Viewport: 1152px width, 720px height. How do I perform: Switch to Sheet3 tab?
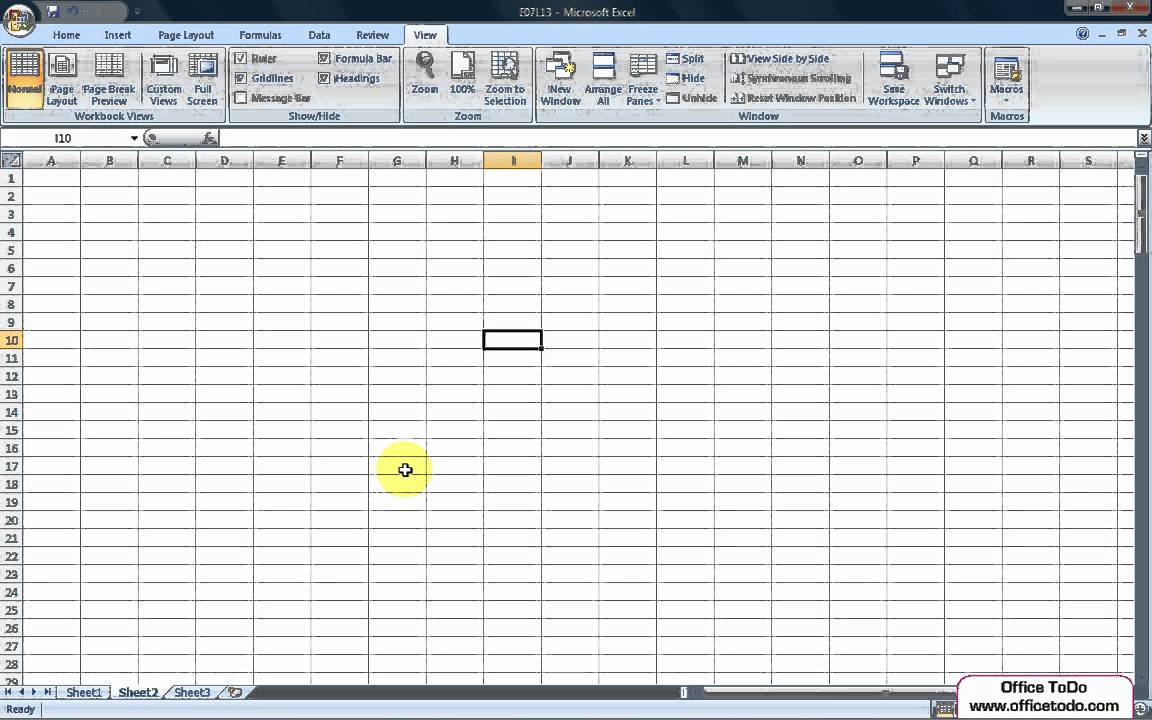tap(192, 692)
